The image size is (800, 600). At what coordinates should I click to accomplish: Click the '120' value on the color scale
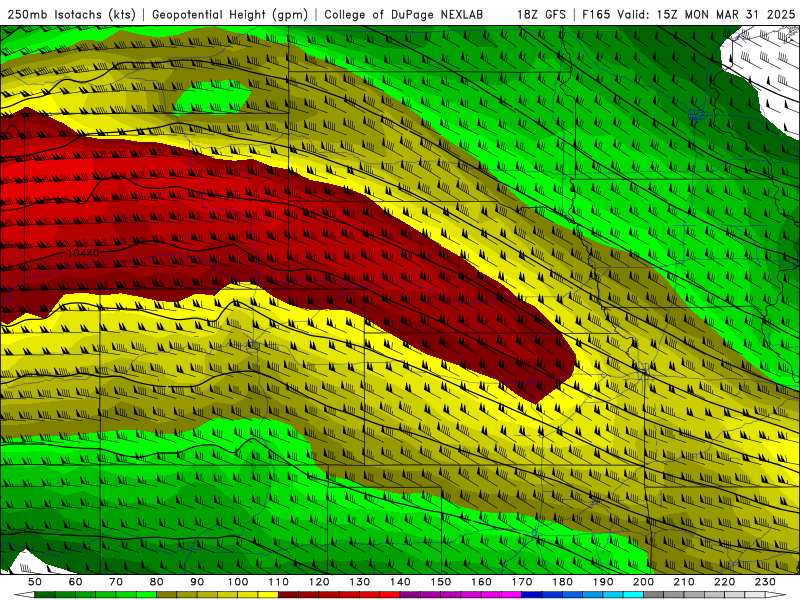point(319,582)
